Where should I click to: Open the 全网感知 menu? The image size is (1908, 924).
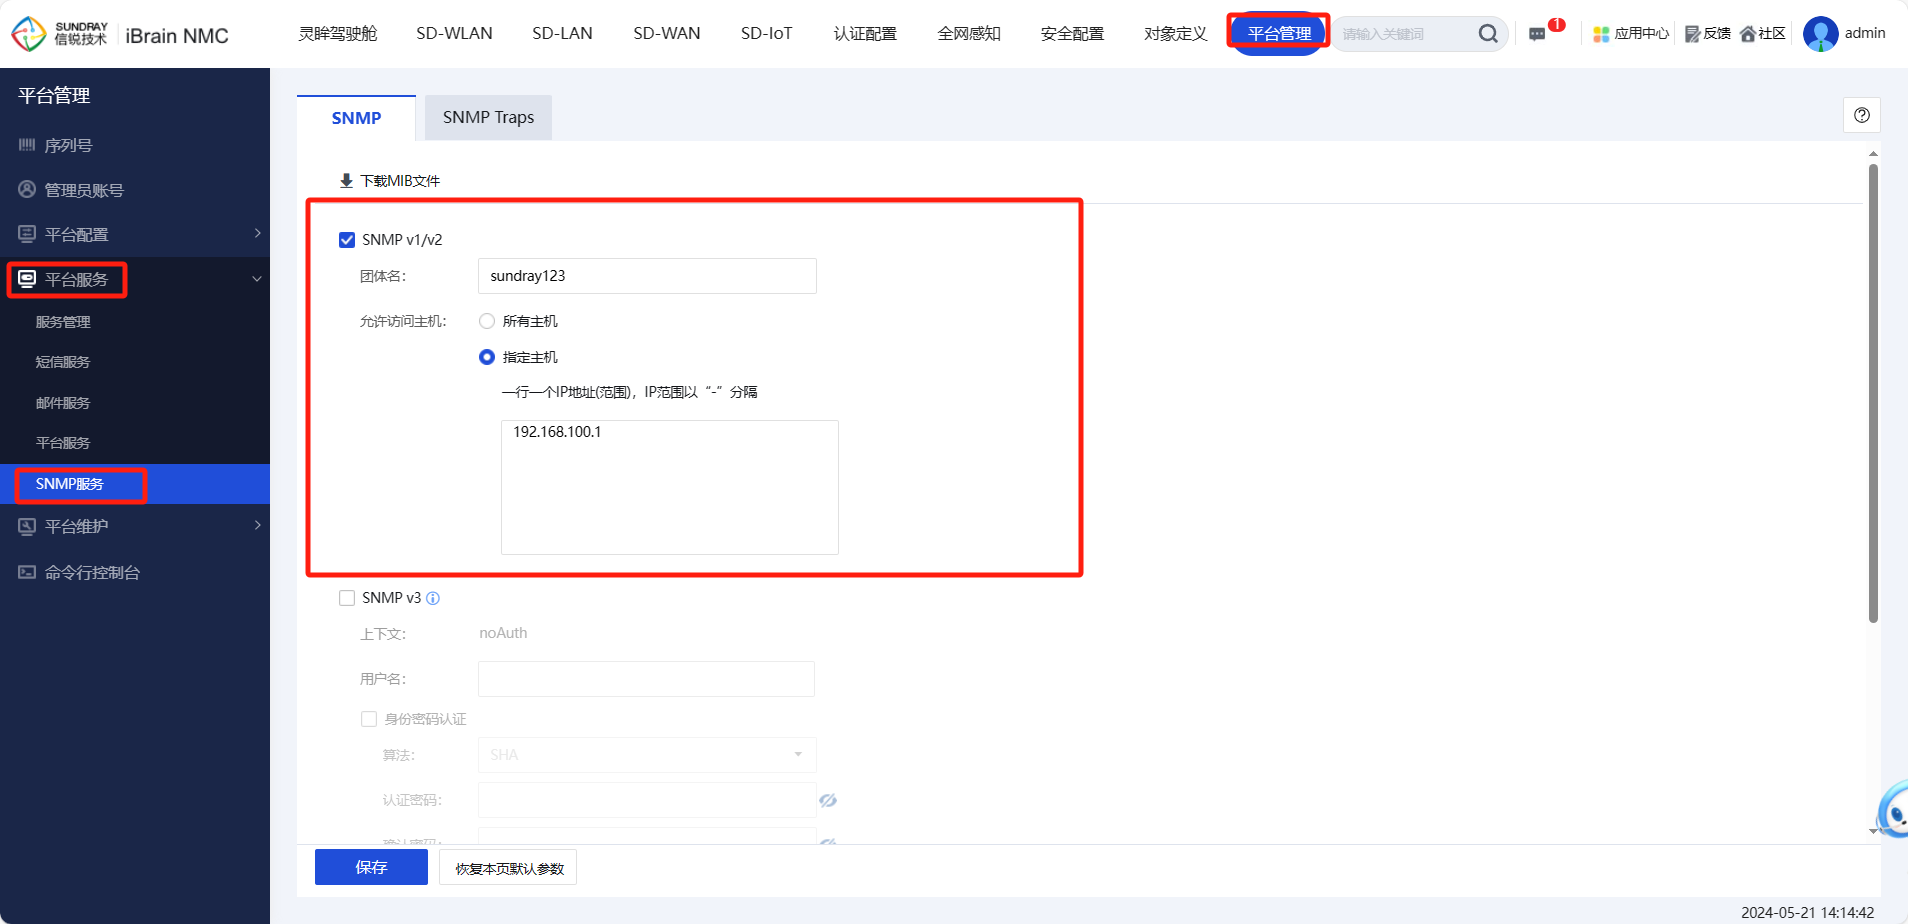969,34
